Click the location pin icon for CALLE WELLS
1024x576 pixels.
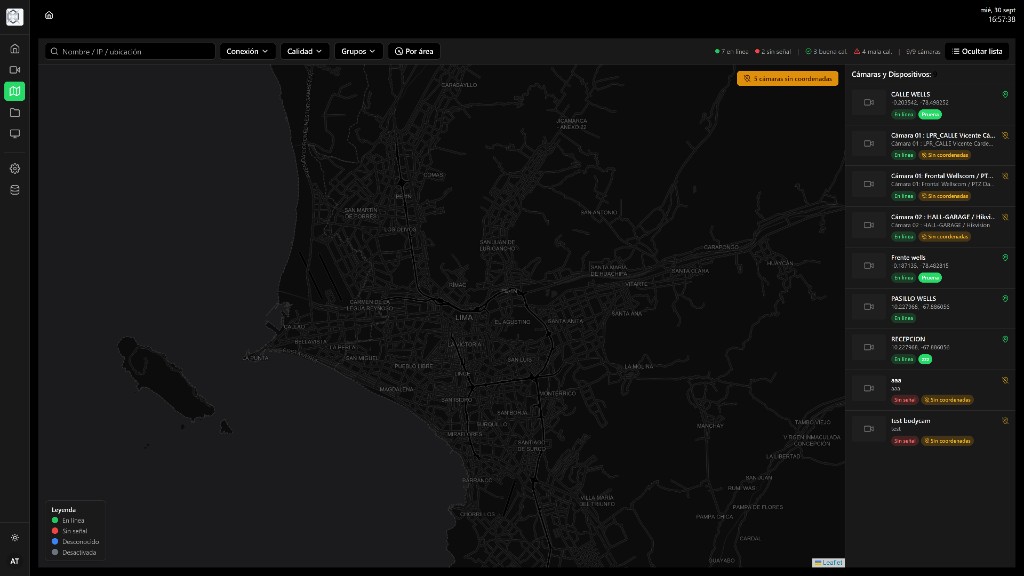tap(1005, 95)
